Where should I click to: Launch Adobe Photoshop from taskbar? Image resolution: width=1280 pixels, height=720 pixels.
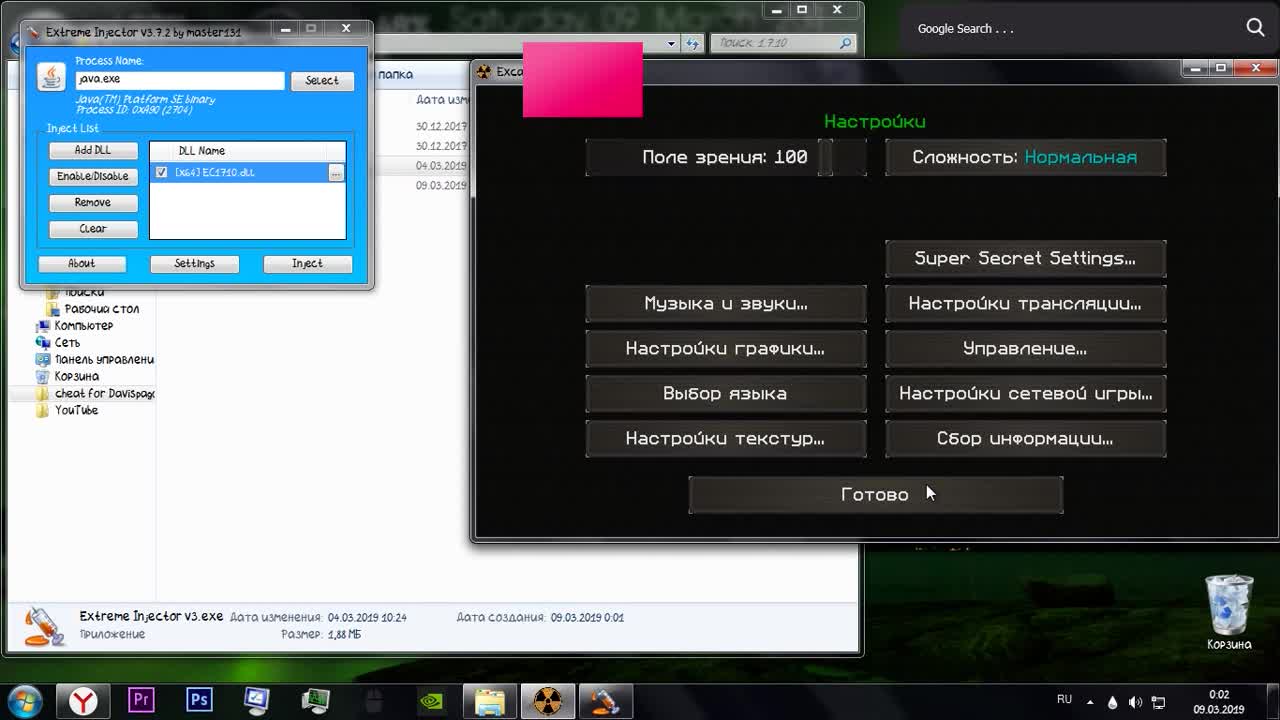199,701
